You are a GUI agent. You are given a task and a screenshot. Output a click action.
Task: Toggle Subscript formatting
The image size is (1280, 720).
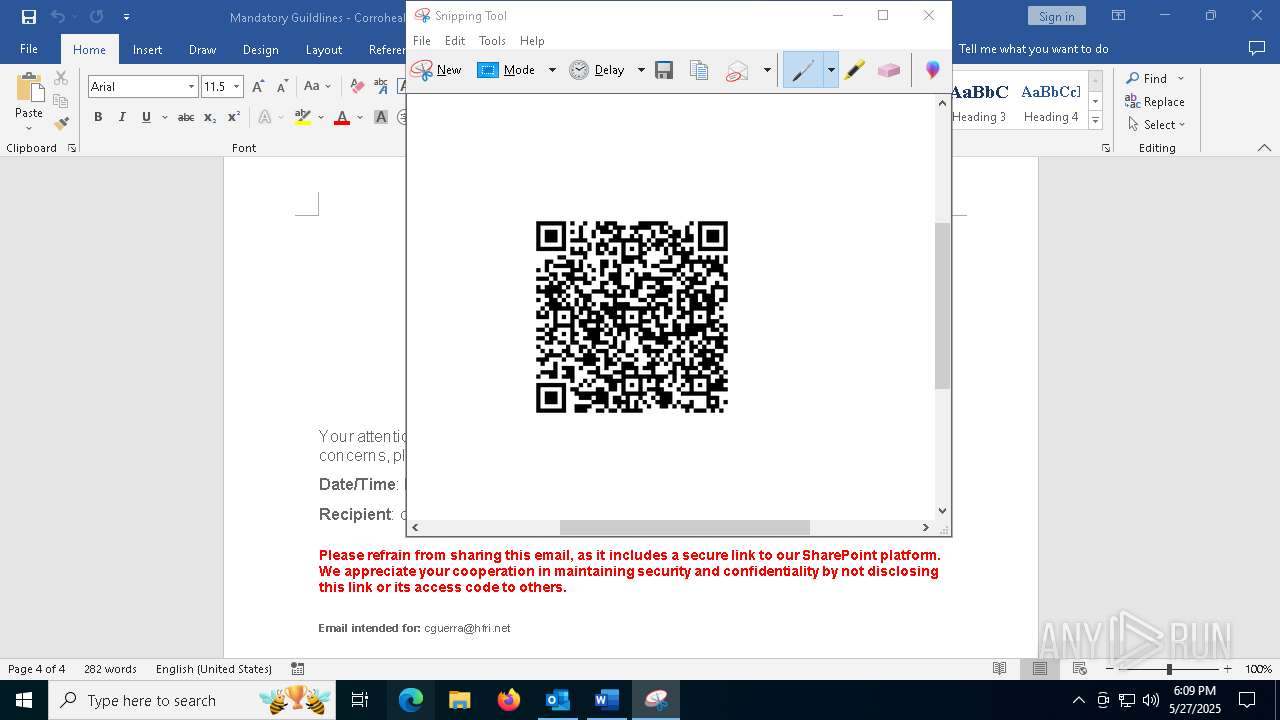point(210,117)
